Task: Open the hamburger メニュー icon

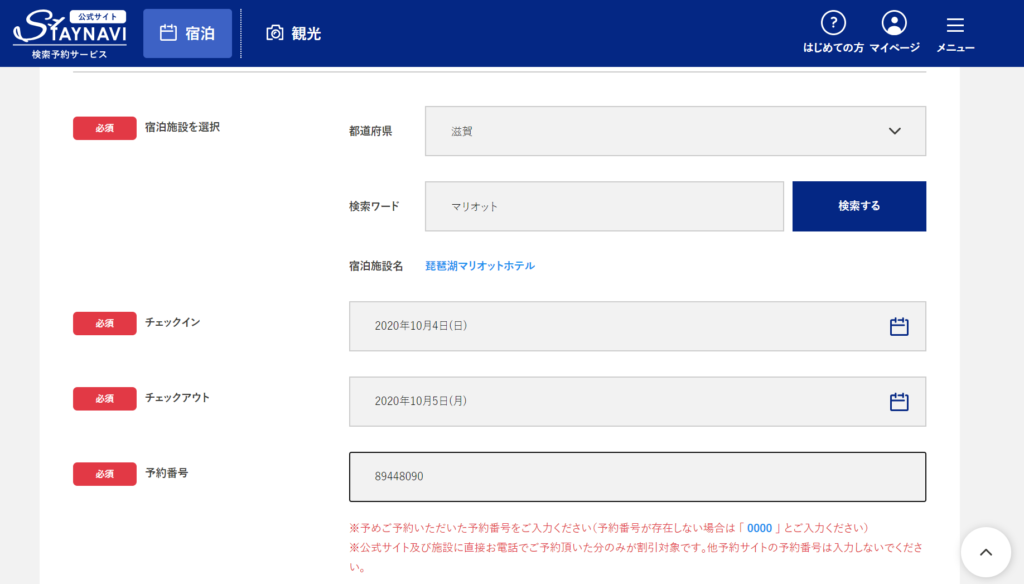Action: [x=955, y=25]
